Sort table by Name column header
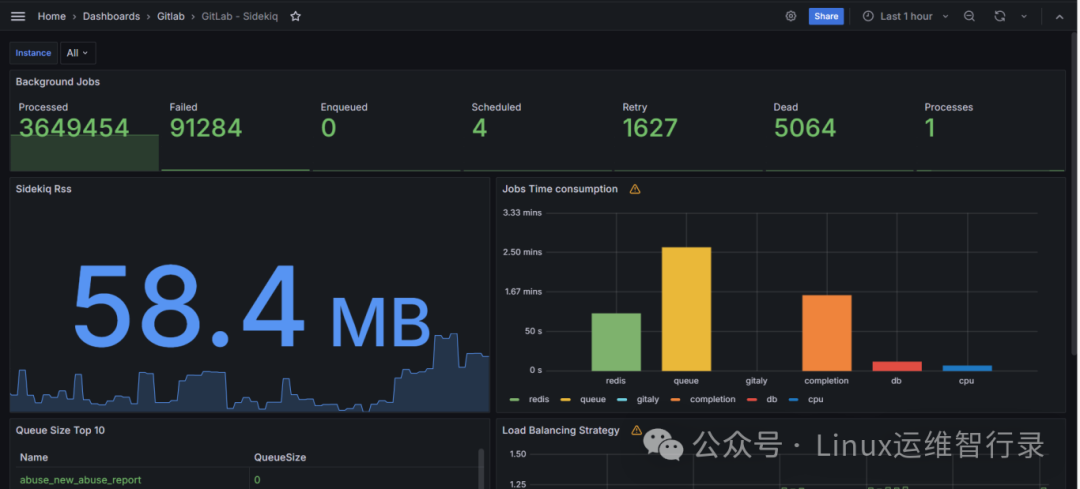This screenshot has width=1080, height=489. point(34,457)
